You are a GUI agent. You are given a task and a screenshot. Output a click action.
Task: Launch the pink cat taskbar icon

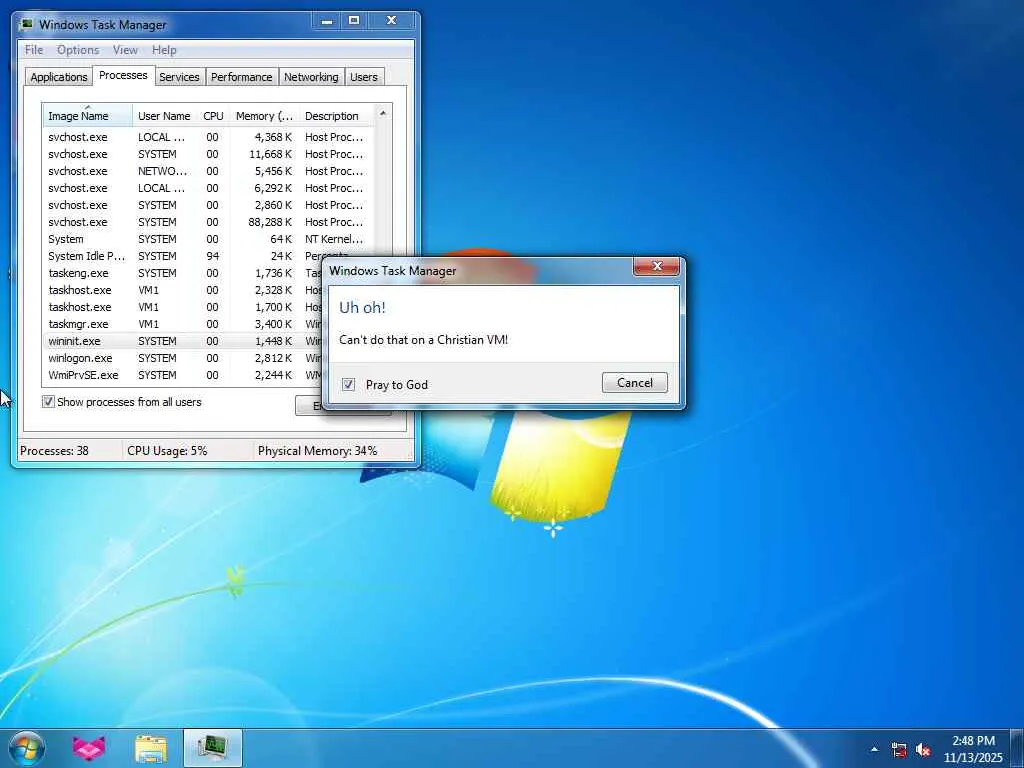pos(88,748)
